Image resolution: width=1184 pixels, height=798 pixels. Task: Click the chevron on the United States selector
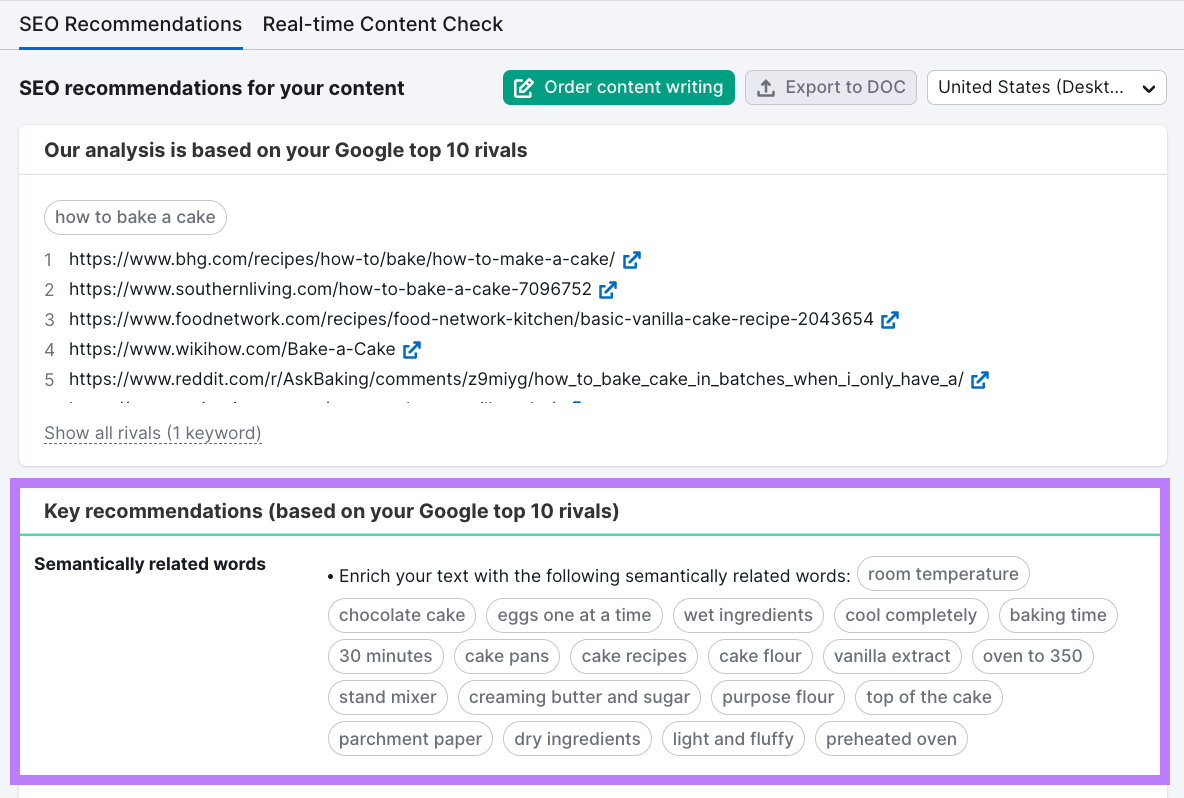pos(1148,87)
